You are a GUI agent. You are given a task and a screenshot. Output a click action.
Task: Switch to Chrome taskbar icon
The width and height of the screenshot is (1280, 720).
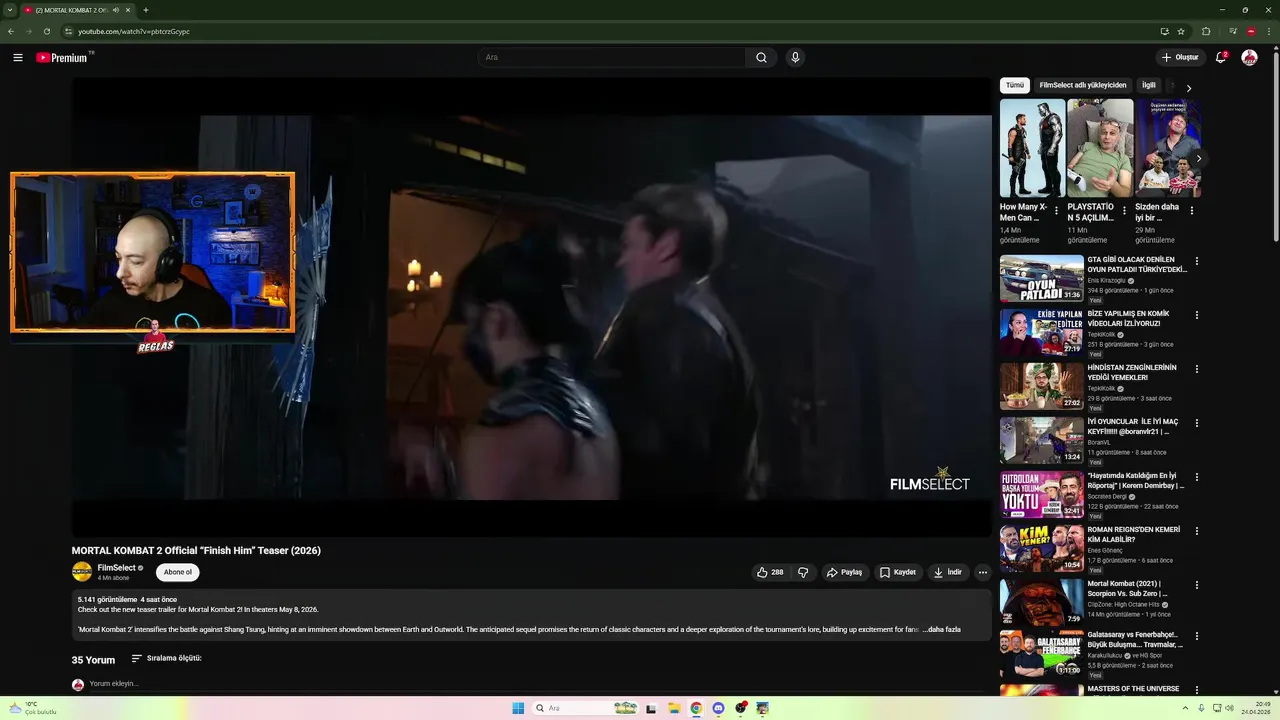tap(696, 708)
